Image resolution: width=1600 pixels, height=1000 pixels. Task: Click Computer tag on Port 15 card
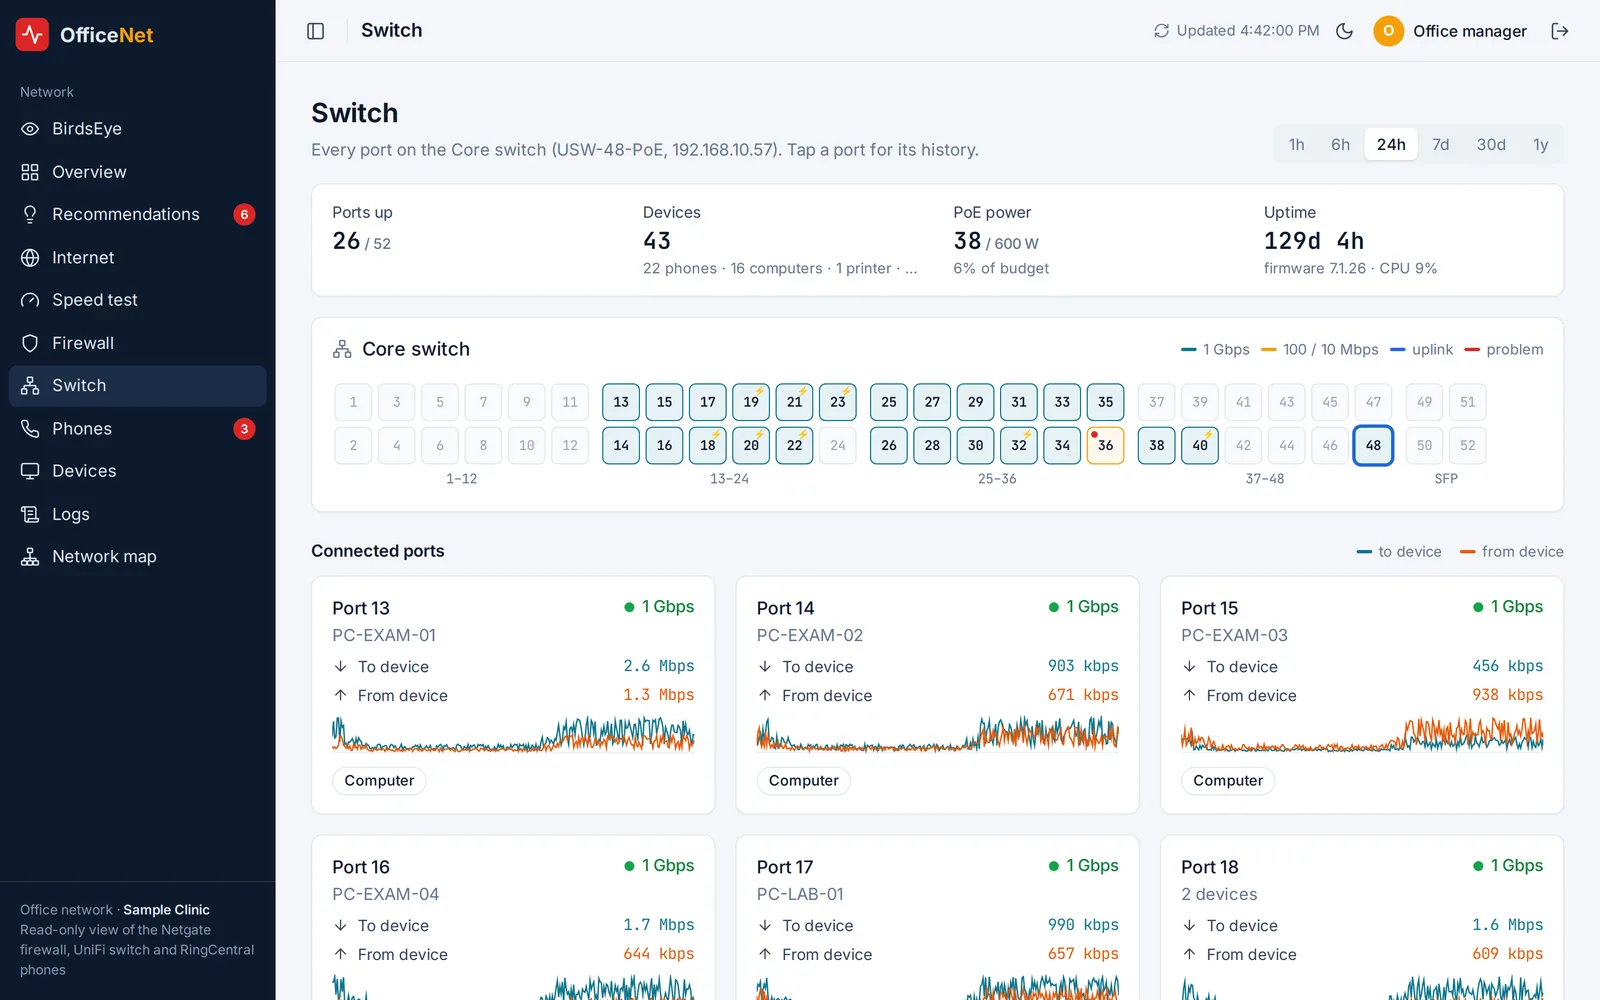coord(1228,781)
